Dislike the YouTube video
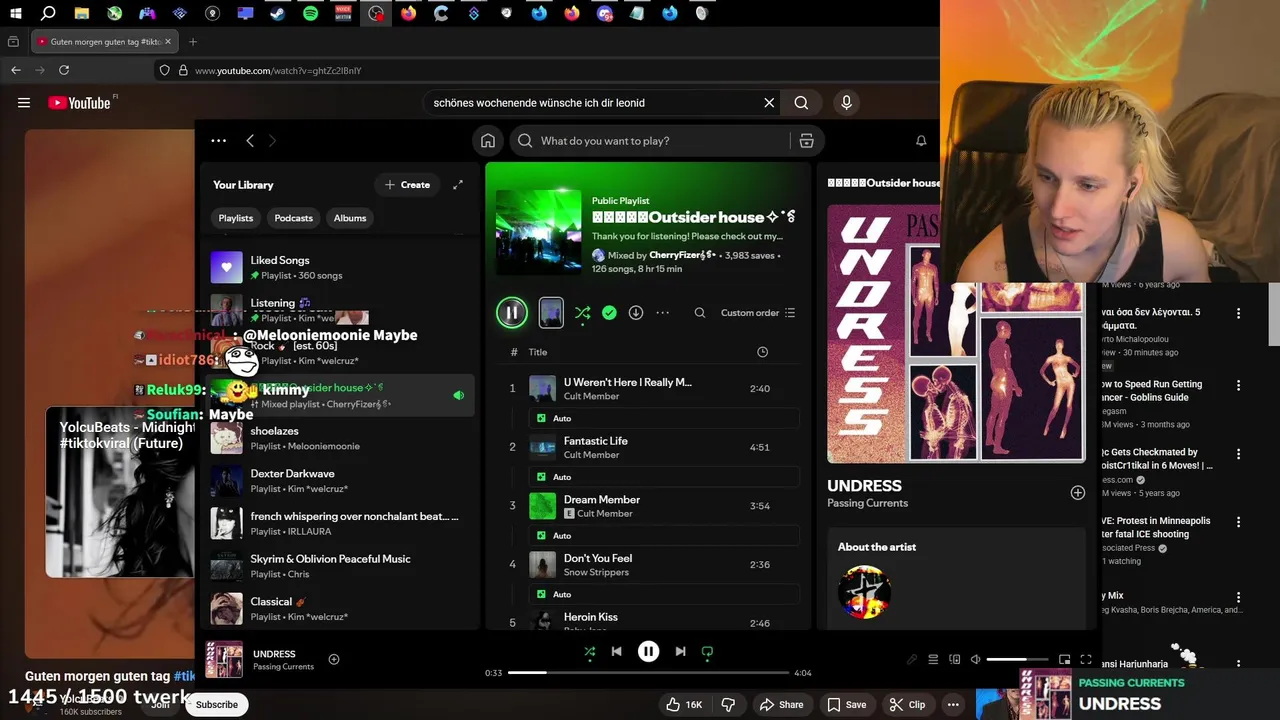This screenshot has width=1280, height=720. pyautogui.click(x=728, y=704)
